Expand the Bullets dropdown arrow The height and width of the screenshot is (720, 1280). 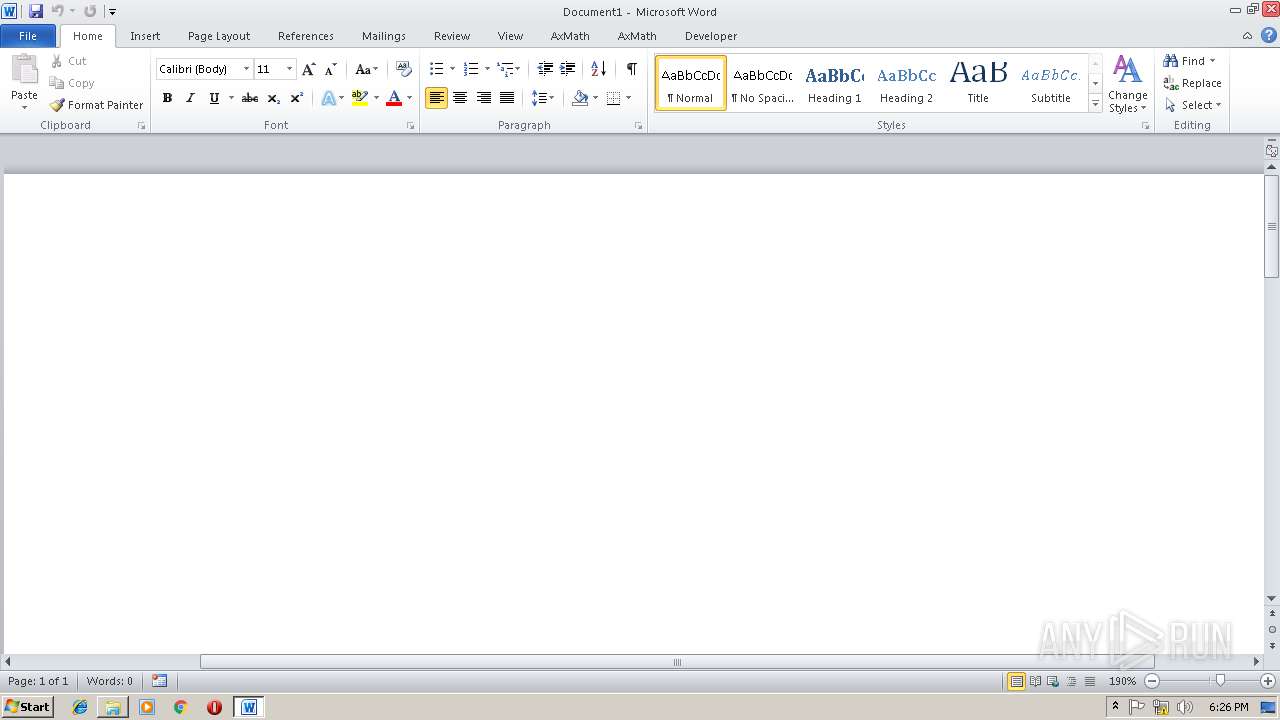[x=452, y=69]
